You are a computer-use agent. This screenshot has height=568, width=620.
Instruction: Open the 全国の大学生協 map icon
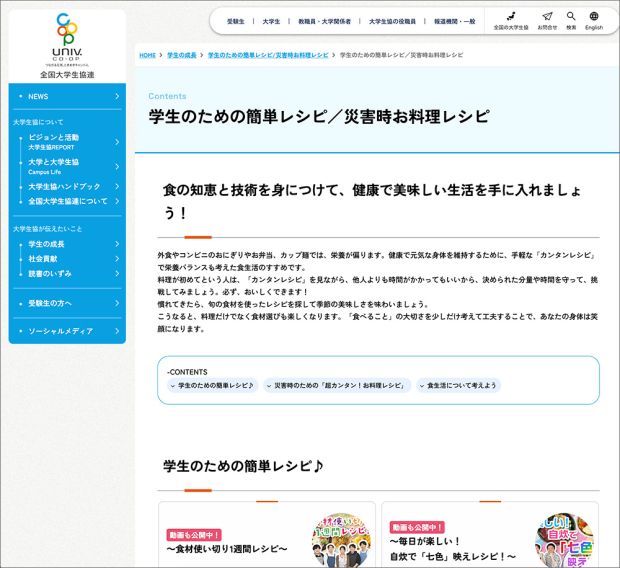511,16
